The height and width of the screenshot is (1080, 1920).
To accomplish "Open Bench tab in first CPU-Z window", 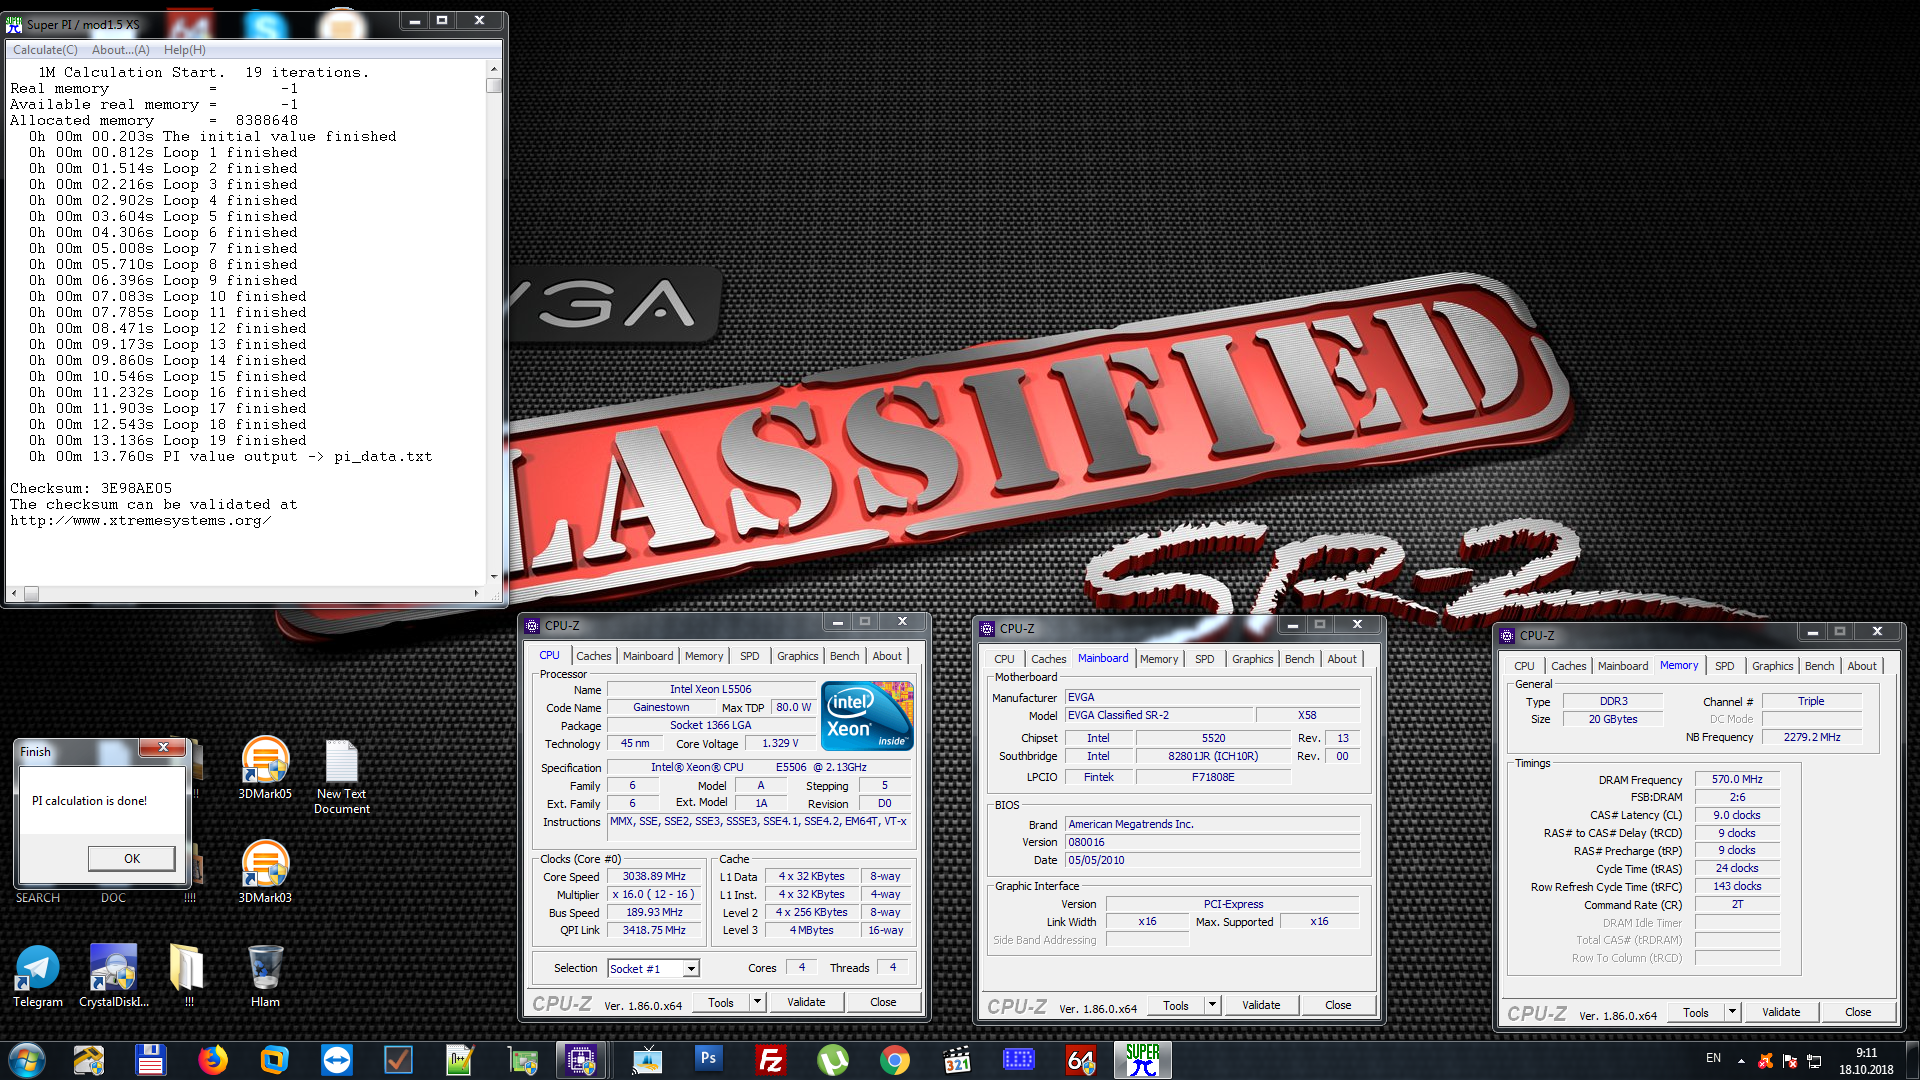I will tap(844, 656).
